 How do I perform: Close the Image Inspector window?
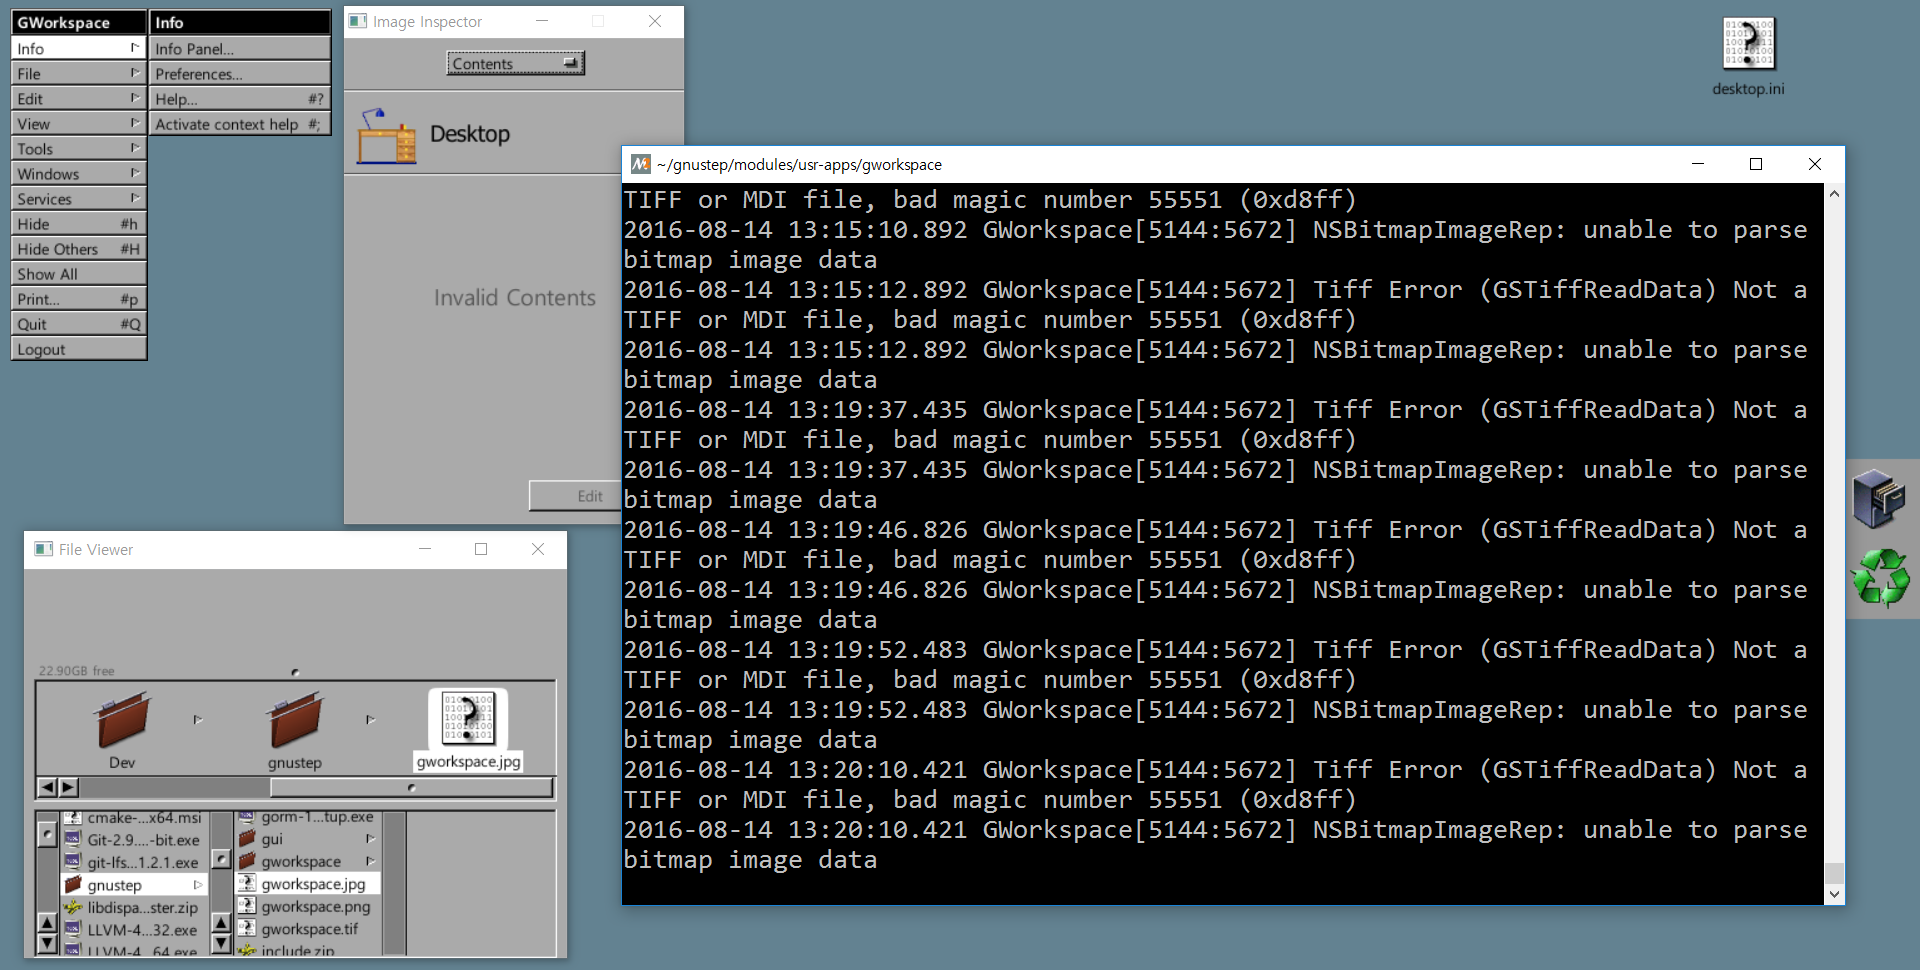pyautogui.click(x=655, y=21)
